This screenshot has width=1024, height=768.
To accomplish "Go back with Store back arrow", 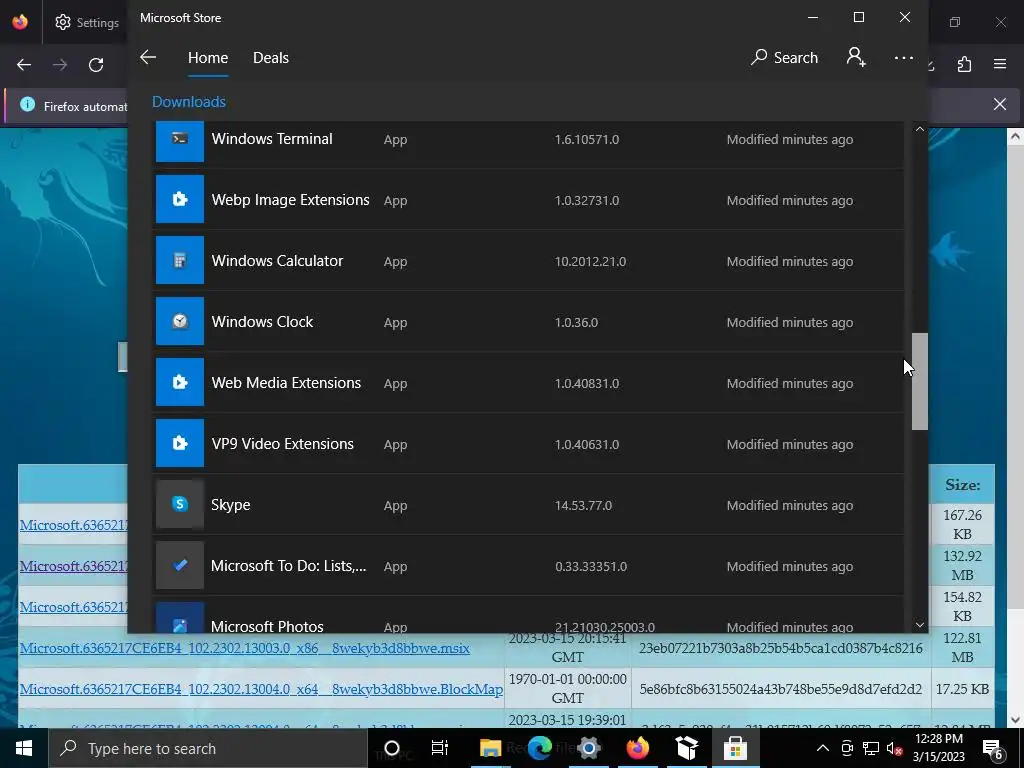I will [x=148, y=57].
